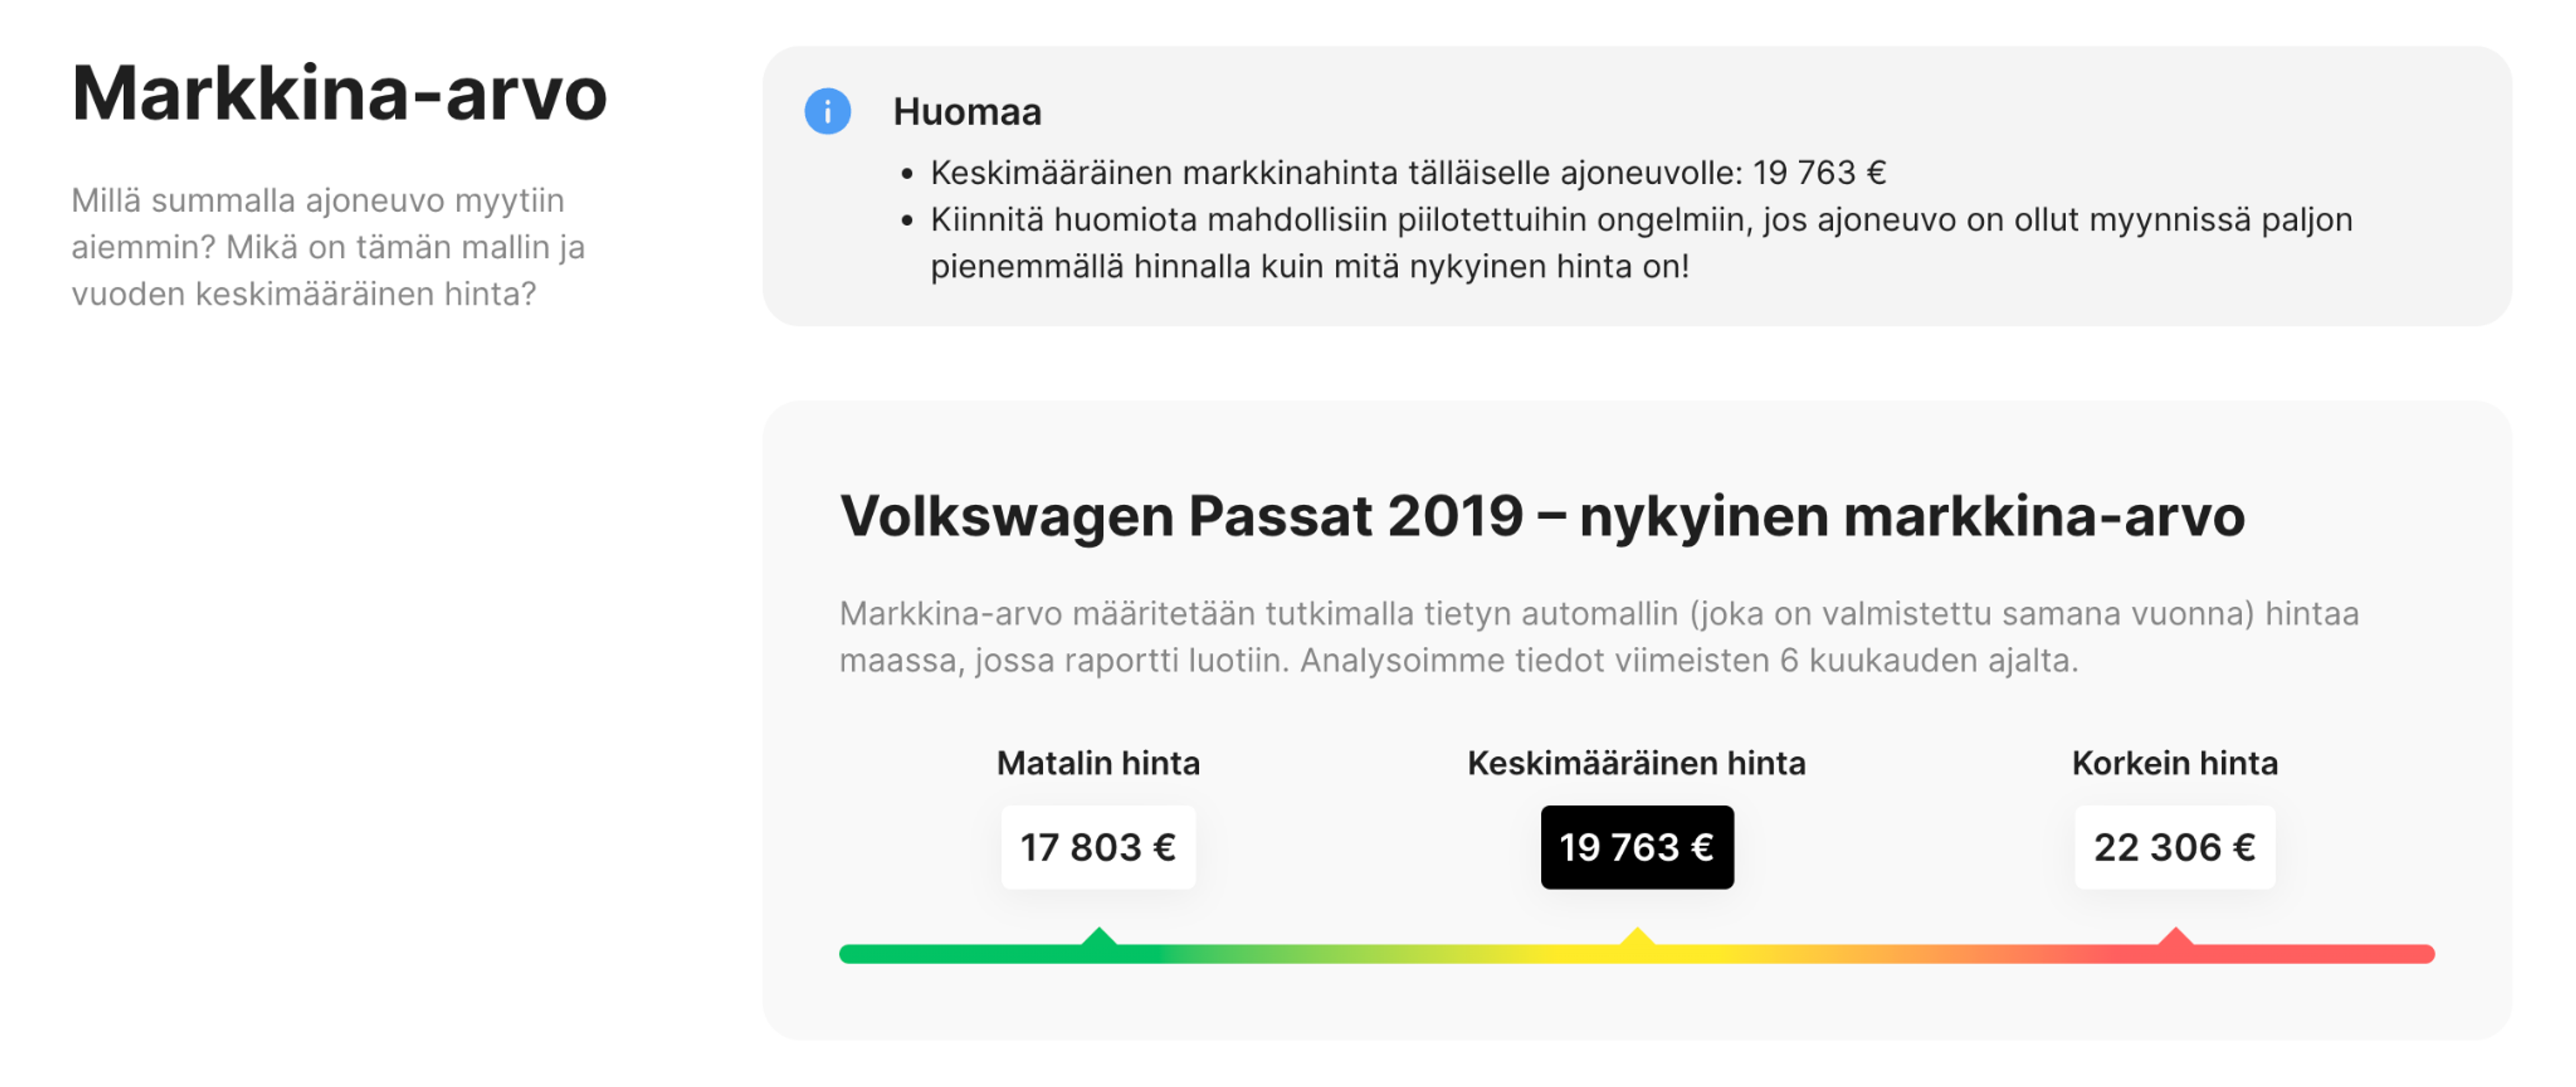Select the 17 803 € lowest price box
This screenshot has width=2576, height=1087.
point(1098,847)
